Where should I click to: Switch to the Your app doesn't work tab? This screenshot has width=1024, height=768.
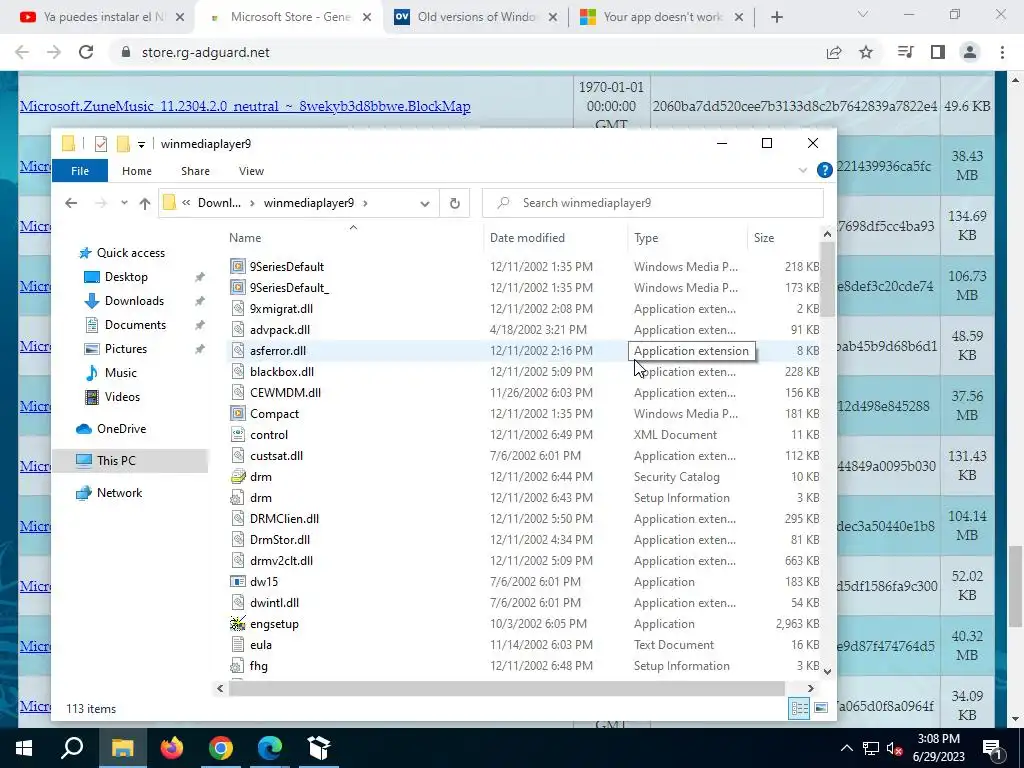pos(662,17)
